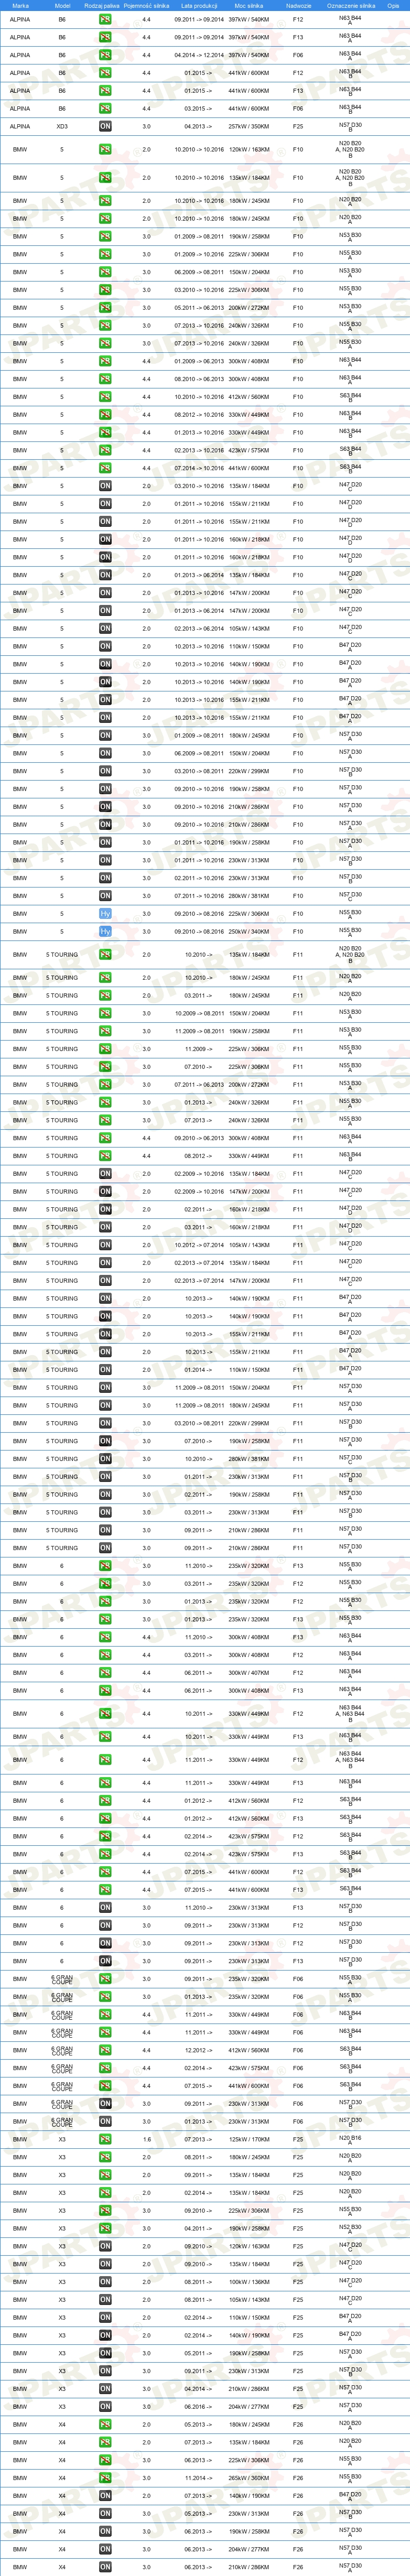Select the 07.2011 -> 10.2016 production years cell
Viewport: 410px width, 2576px height.
point(199,896)
